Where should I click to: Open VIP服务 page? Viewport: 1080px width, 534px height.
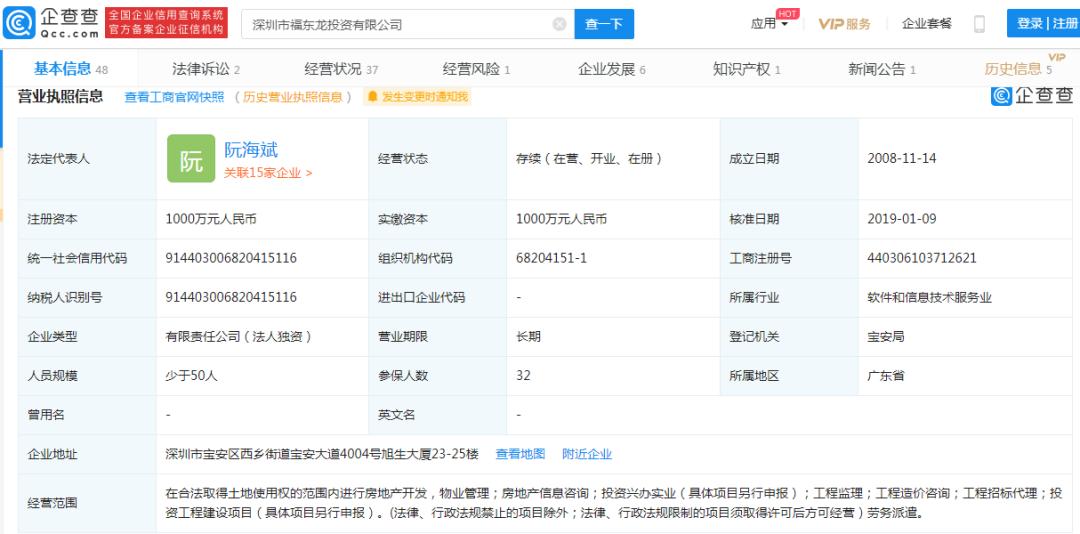(844, 24)
